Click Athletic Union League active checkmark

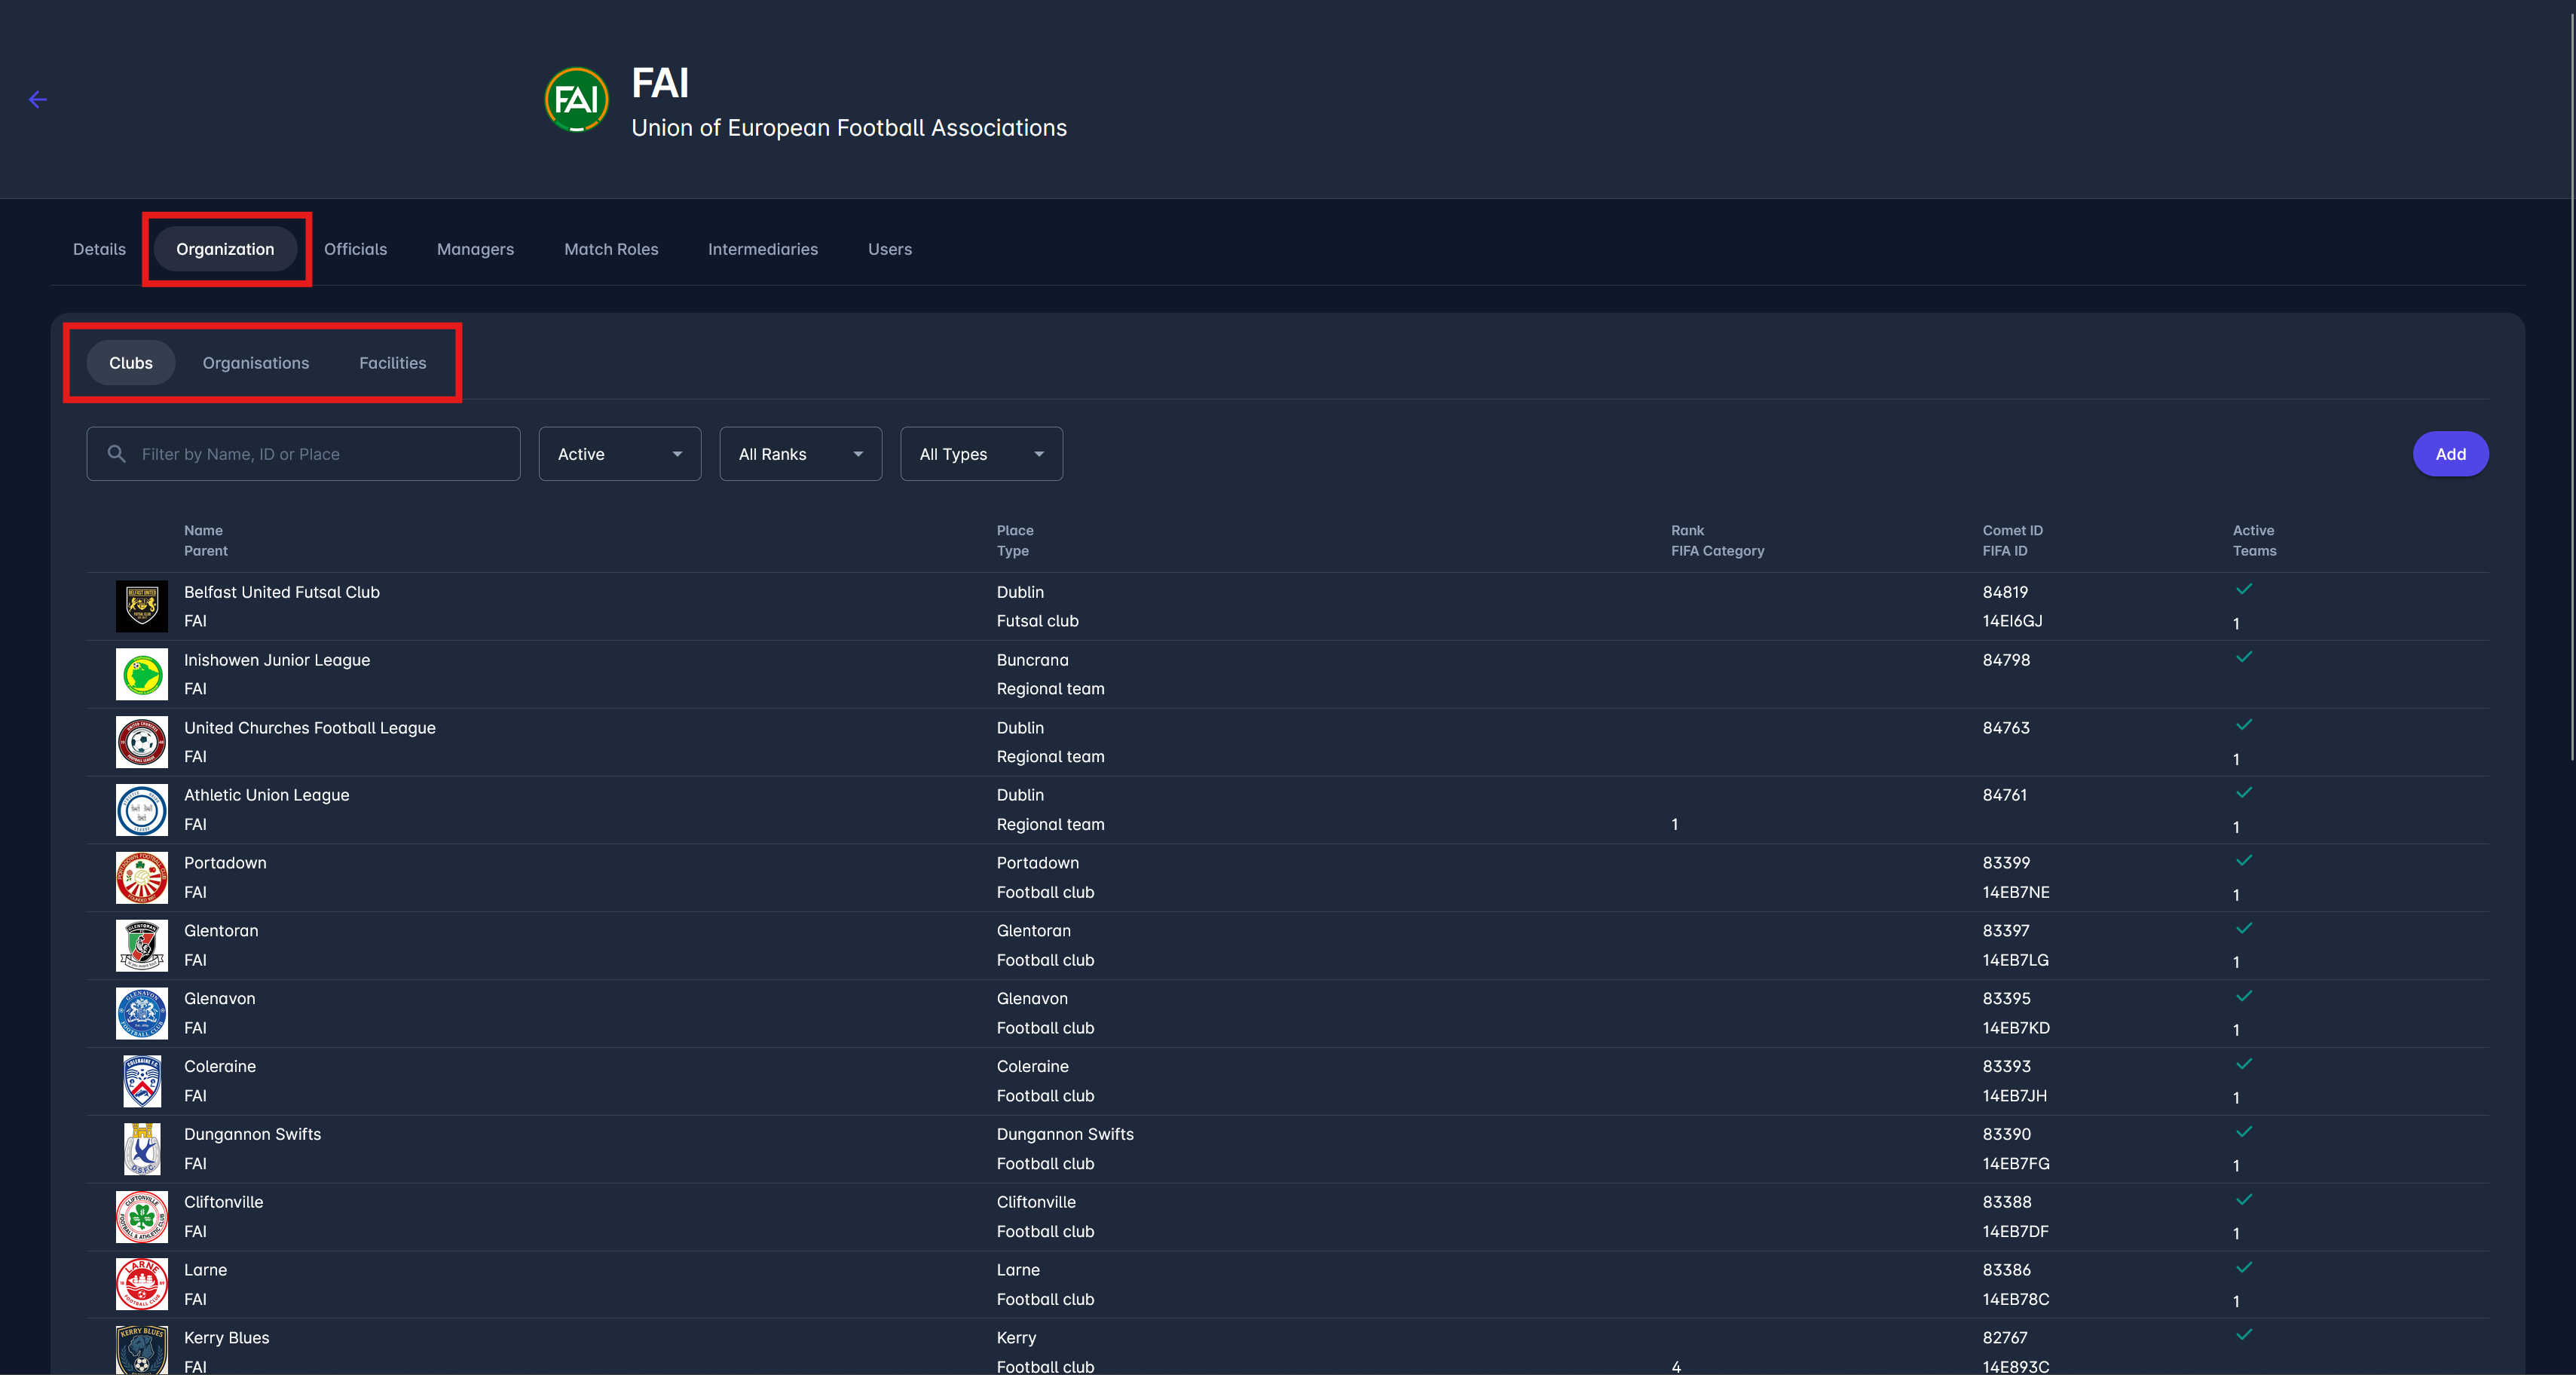tap(2244, 792)
